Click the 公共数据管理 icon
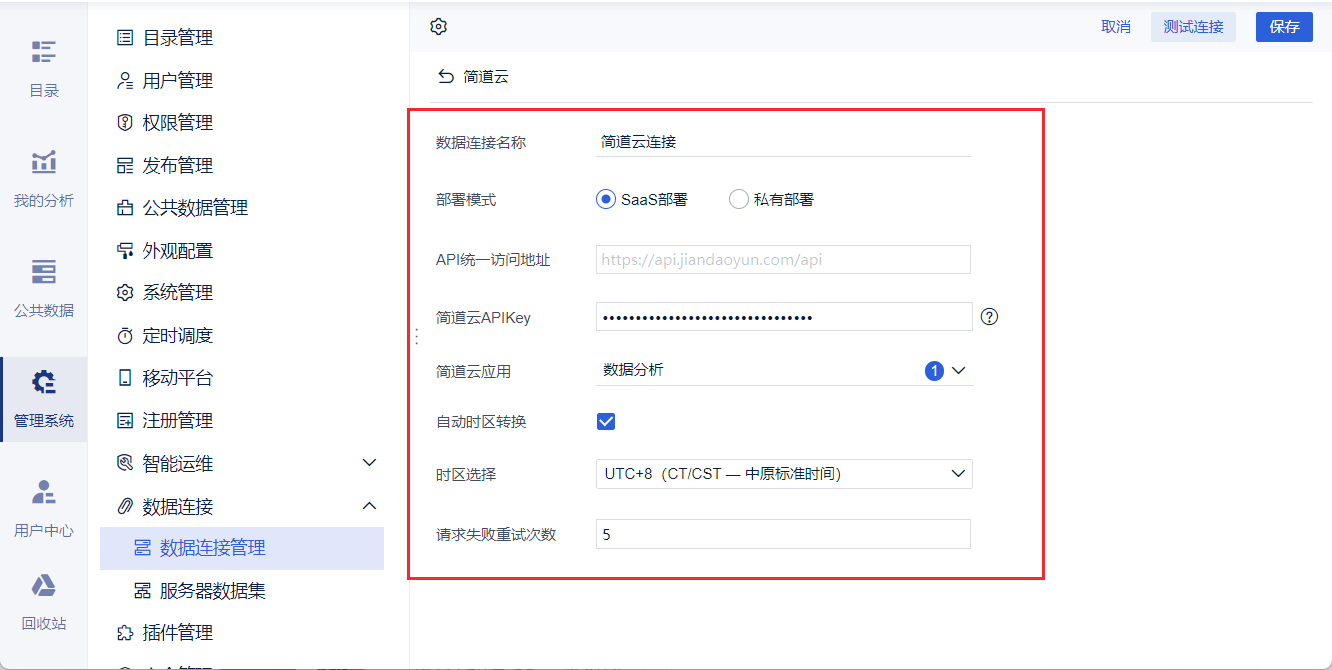The height and width of the screenshot is (670, 1332). [125, 208]
